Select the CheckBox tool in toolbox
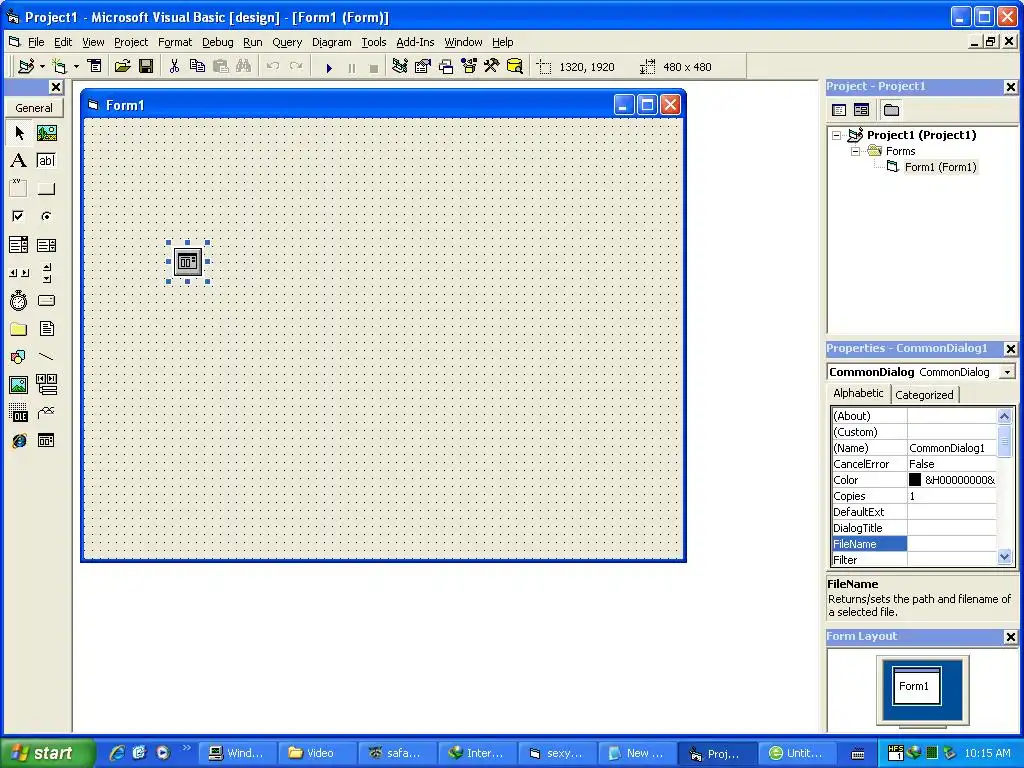The height and width of the screenshot is (768, 1024). pos(19,216)
